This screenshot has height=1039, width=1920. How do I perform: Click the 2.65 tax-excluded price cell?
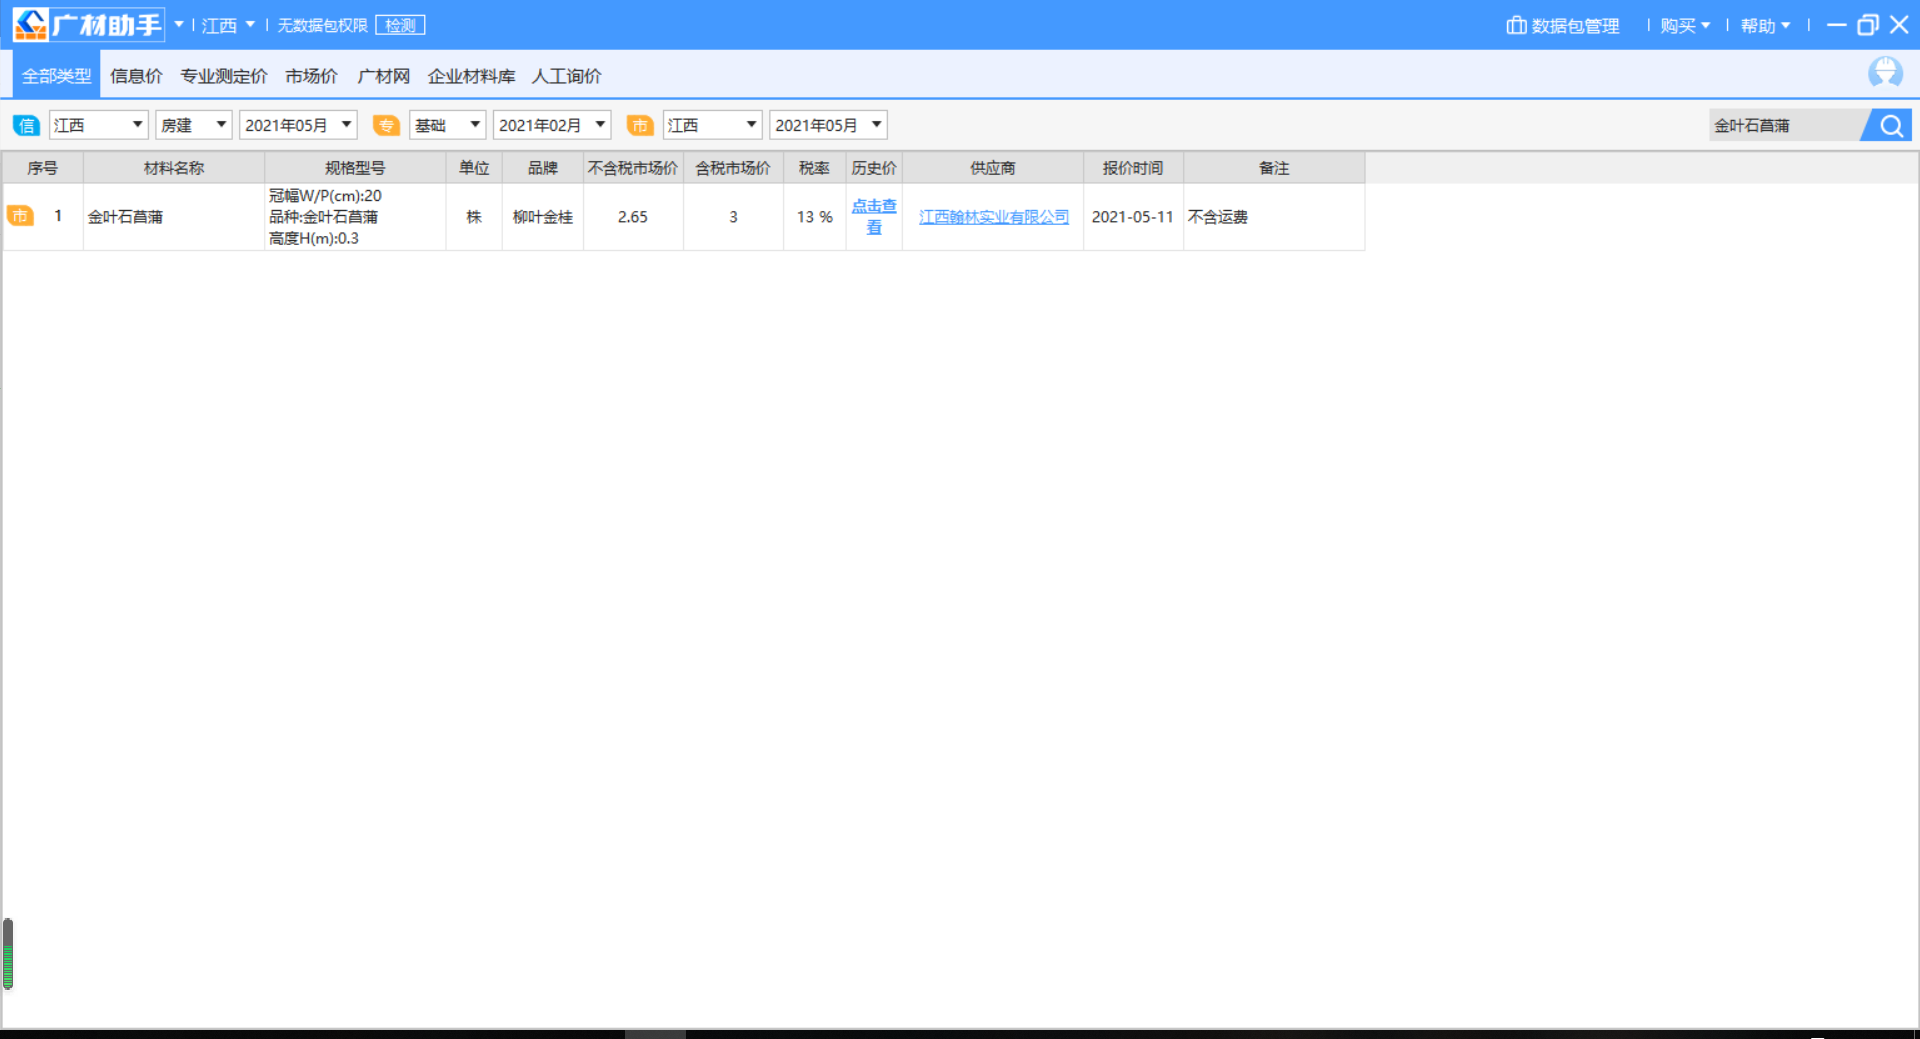click(633, 217)
